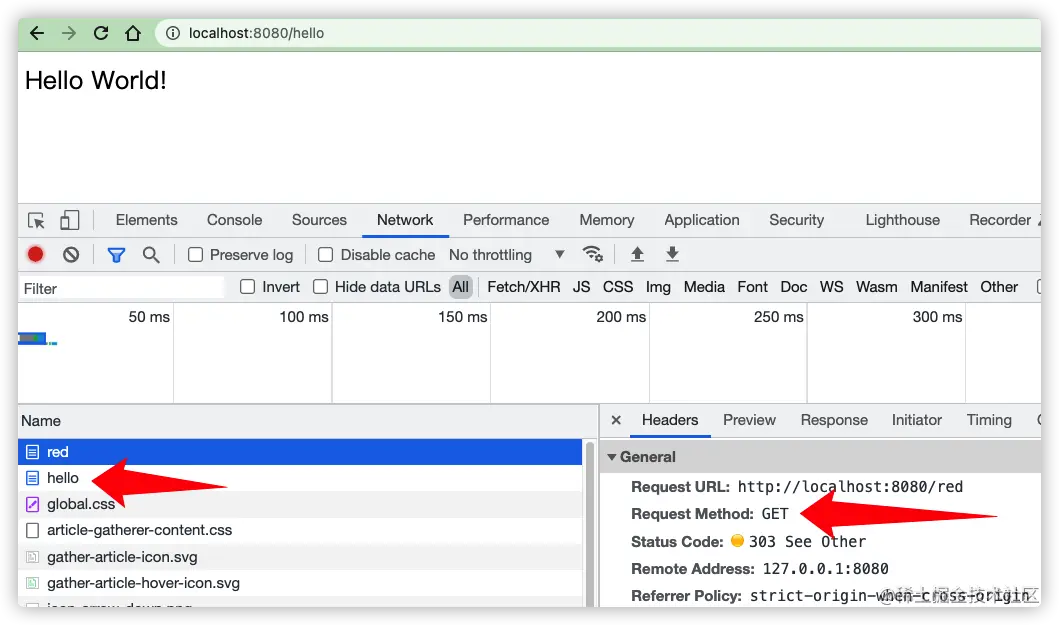Select the global.css request row
Screen dimensions: 1059x625
point(300,504)
